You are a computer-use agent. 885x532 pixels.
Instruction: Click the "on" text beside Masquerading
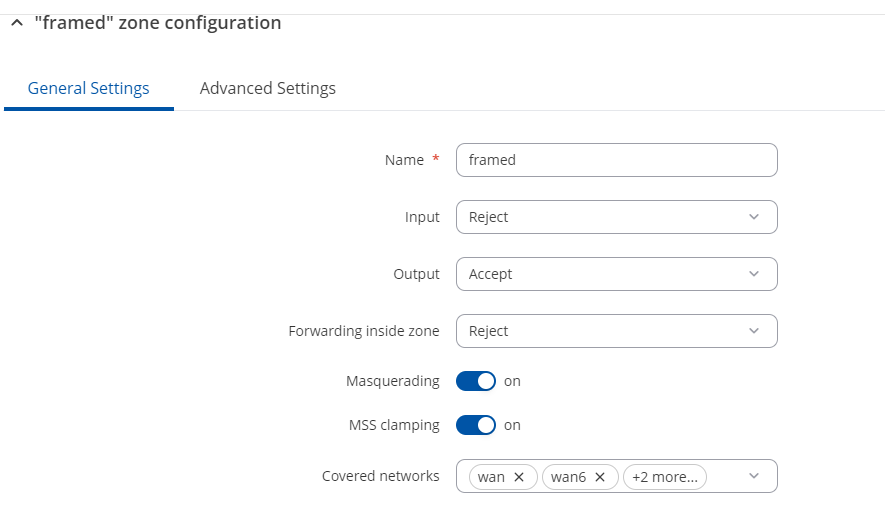512,381
